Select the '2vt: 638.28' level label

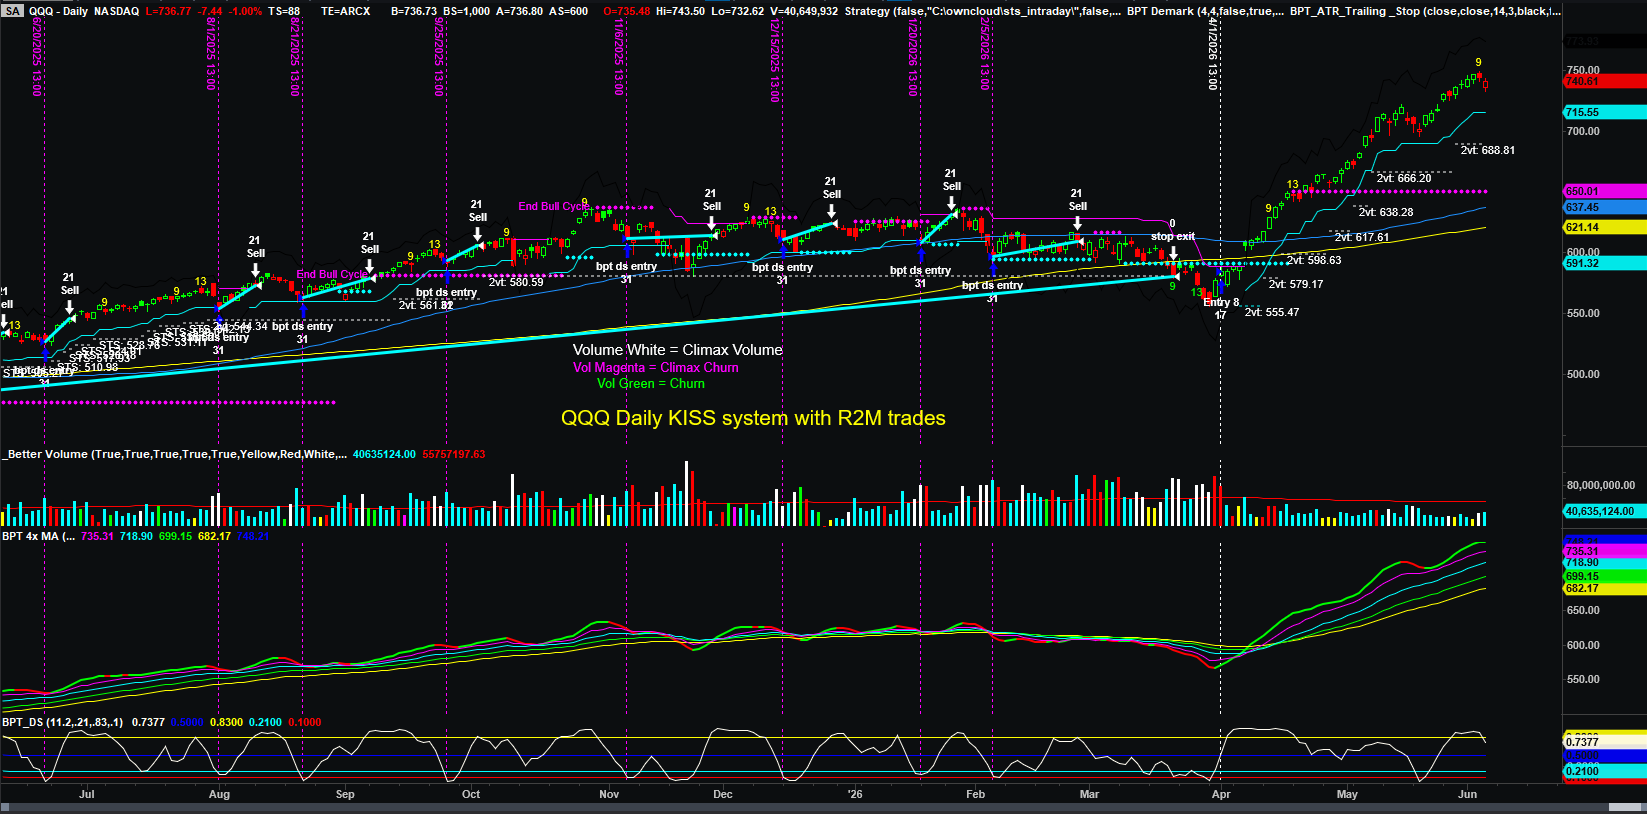click(1386, 212)
